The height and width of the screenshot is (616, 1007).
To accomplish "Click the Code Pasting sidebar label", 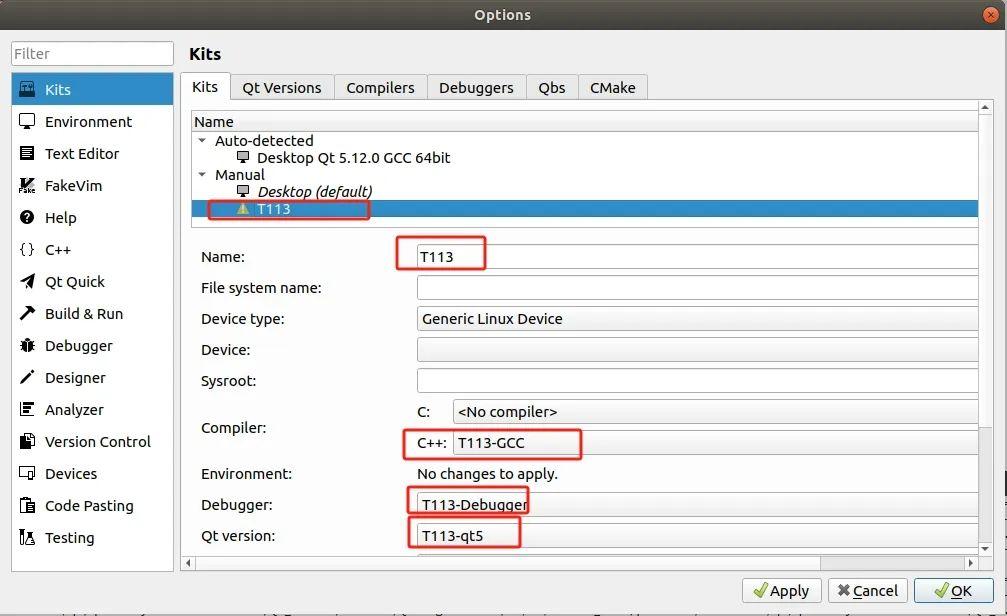I will (89, 506).
